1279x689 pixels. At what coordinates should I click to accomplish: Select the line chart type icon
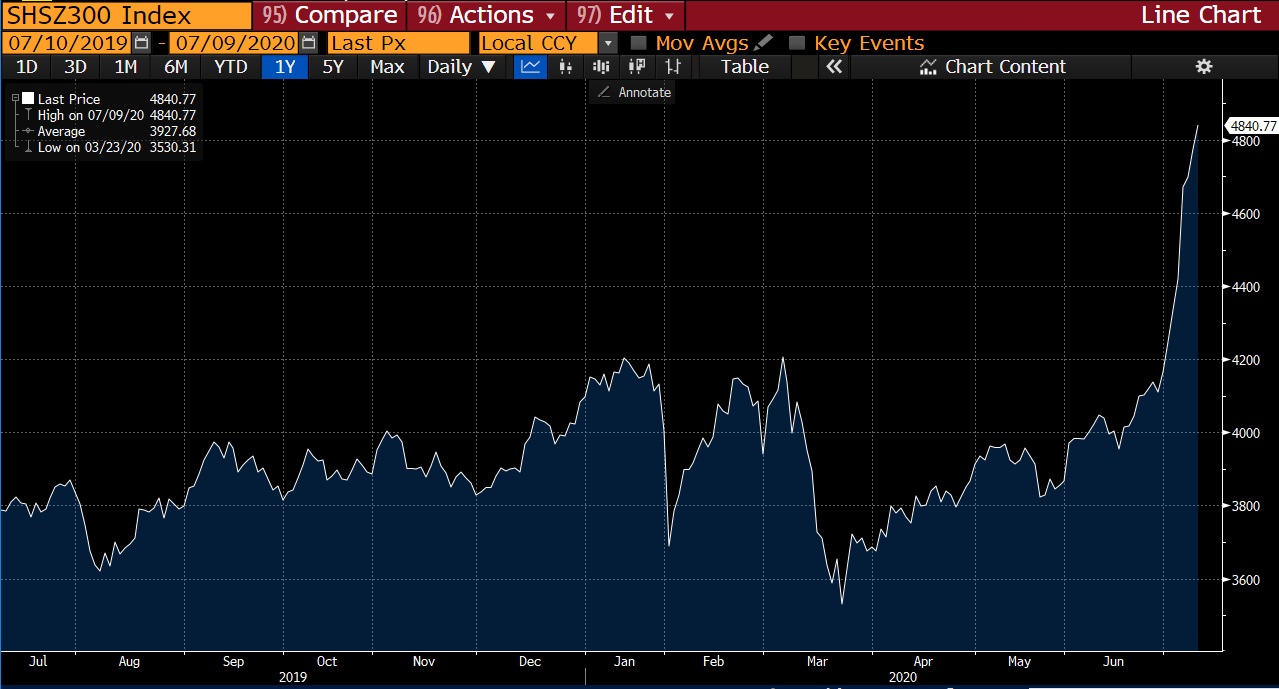pyautogui.click(x=530, y=67)
